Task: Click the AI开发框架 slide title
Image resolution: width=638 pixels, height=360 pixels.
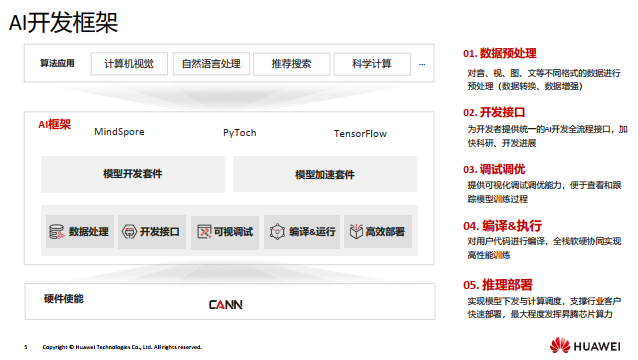Action: click(63, 22)
